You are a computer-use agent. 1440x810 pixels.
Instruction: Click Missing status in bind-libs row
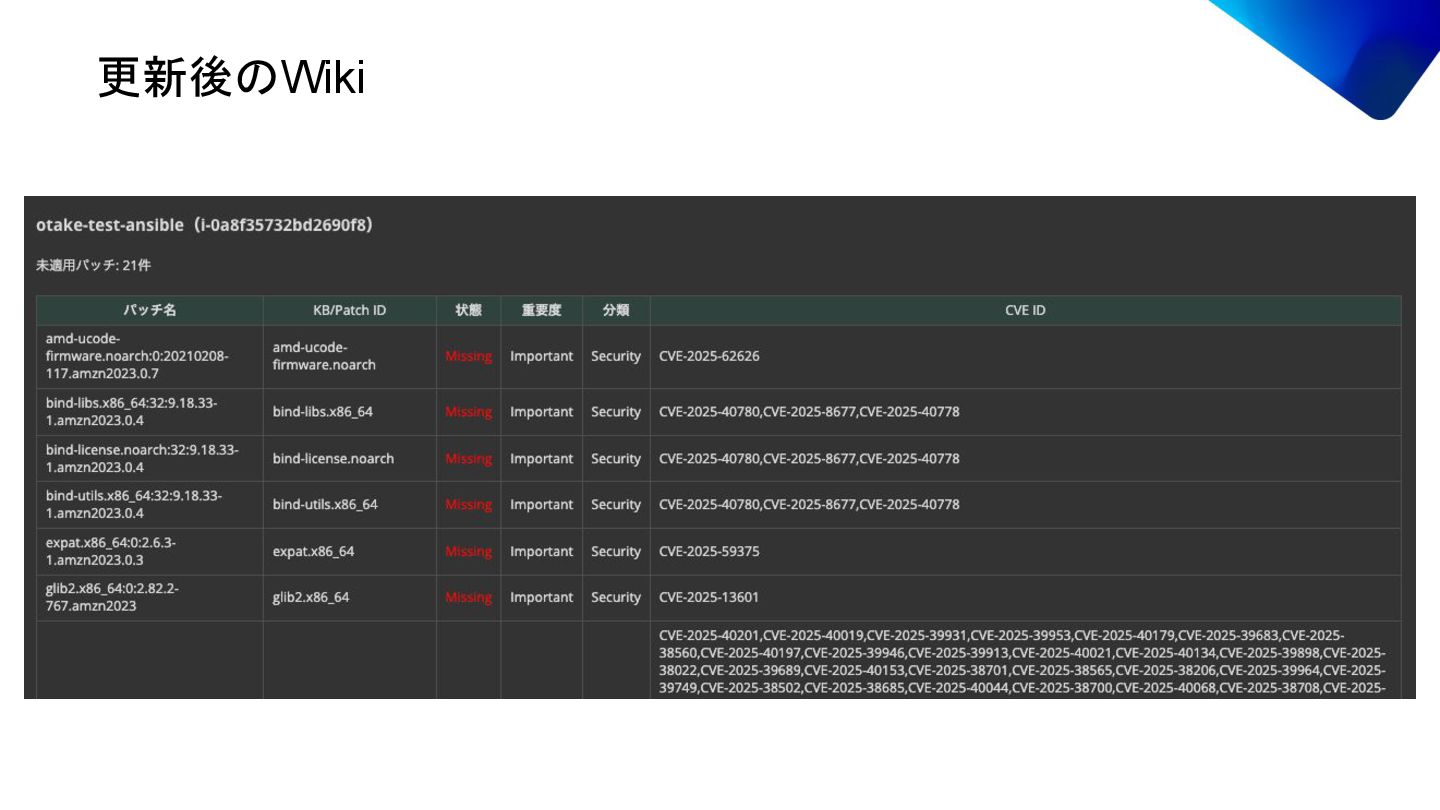[468, 412]
